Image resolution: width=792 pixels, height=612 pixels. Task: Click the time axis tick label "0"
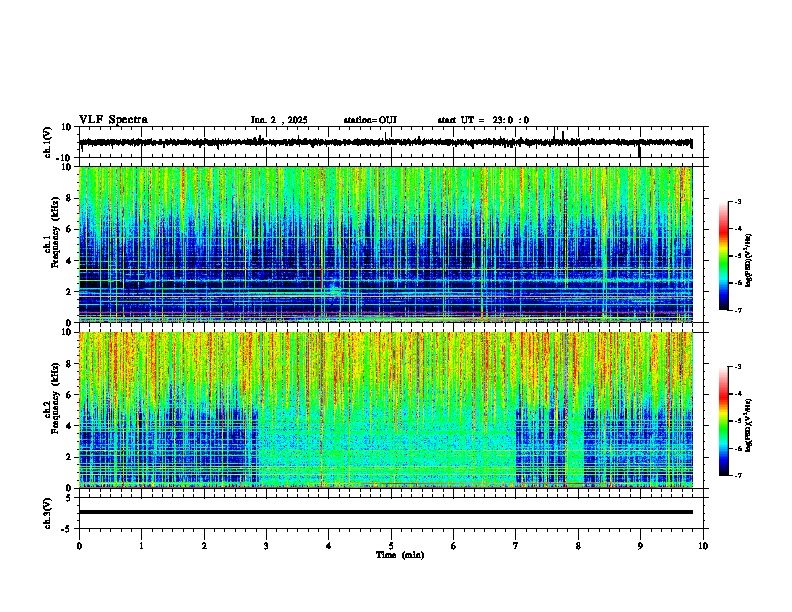tap(79, 546)
